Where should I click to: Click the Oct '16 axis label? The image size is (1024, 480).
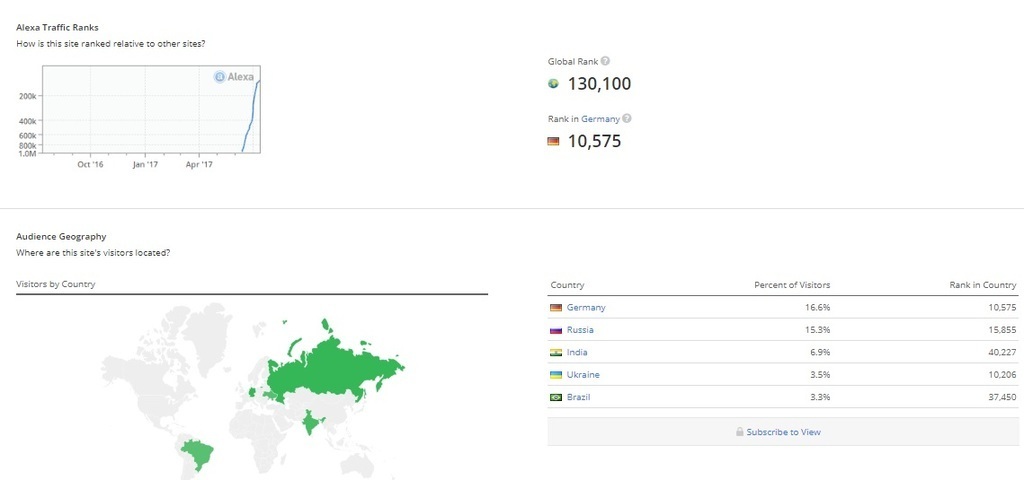(x=90, y=165)
